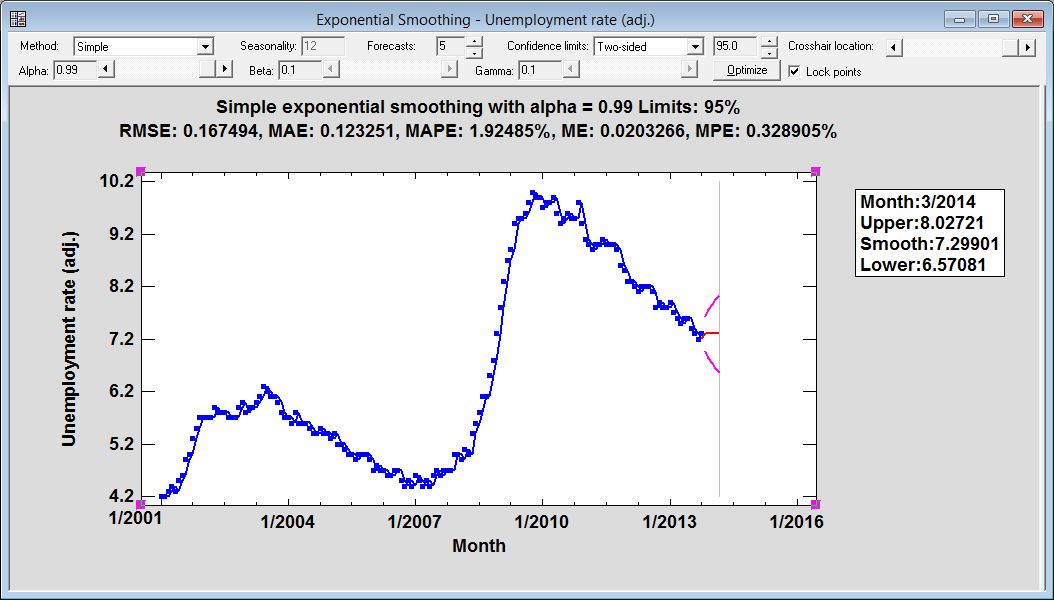Click the Crosshair location left arrow
1054x600 pixels.
click(x=893, y=47)
